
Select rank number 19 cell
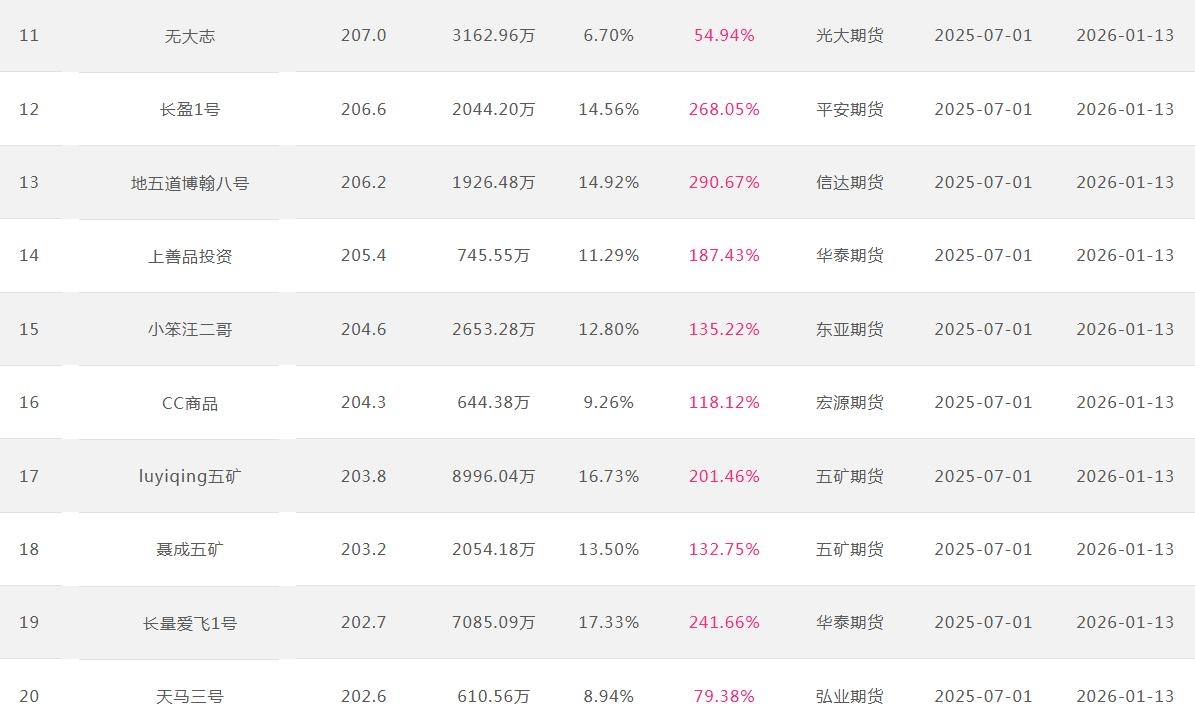(29, 623)
